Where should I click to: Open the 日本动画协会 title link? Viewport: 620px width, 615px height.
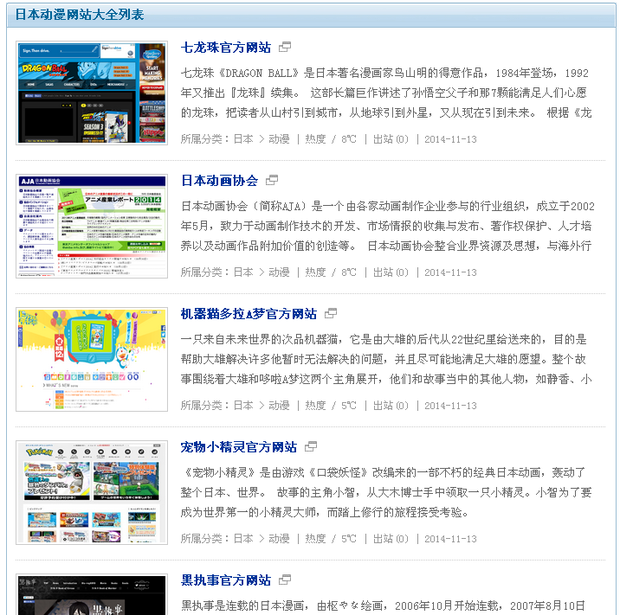219,181
